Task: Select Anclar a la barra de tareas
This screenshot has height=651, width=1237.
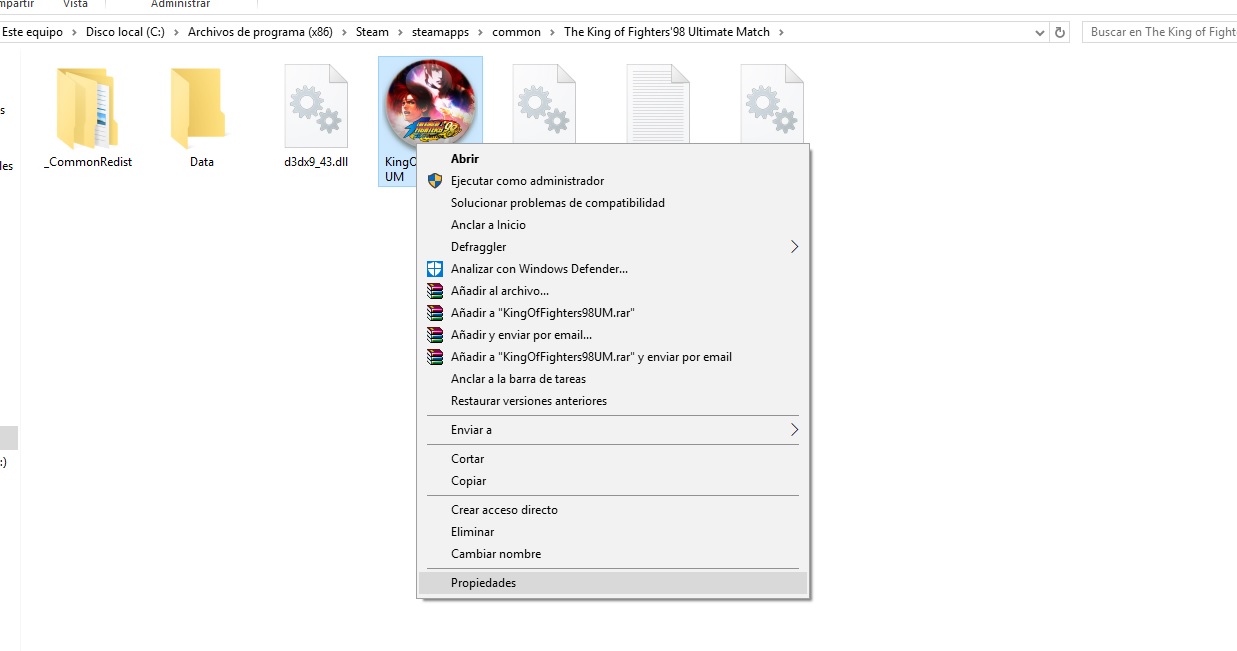Action: click(x=613, y=379)
